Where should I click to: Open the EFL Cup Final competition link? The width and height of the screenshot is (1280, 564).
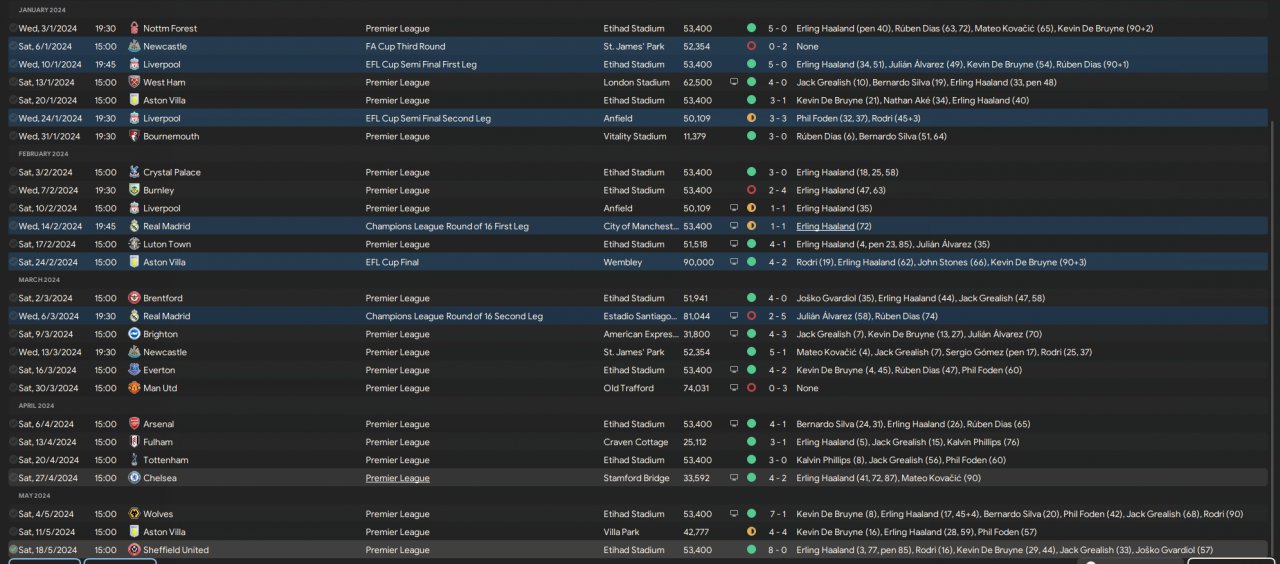click(392, 262)
